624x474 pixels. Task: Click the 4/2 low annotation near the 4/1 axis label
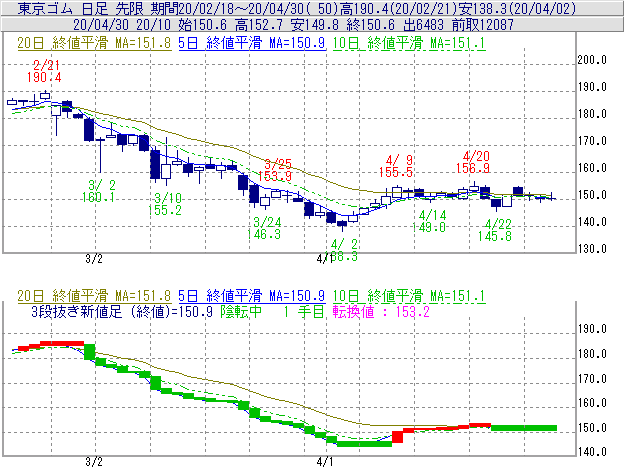pos(344,250)
